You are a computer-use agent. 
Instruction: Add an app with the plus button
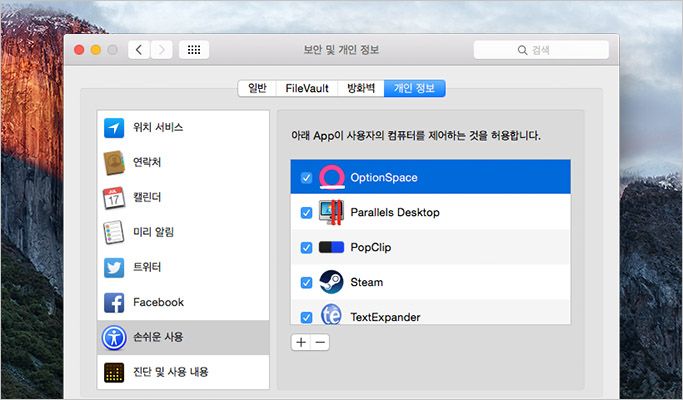(301, 342)
